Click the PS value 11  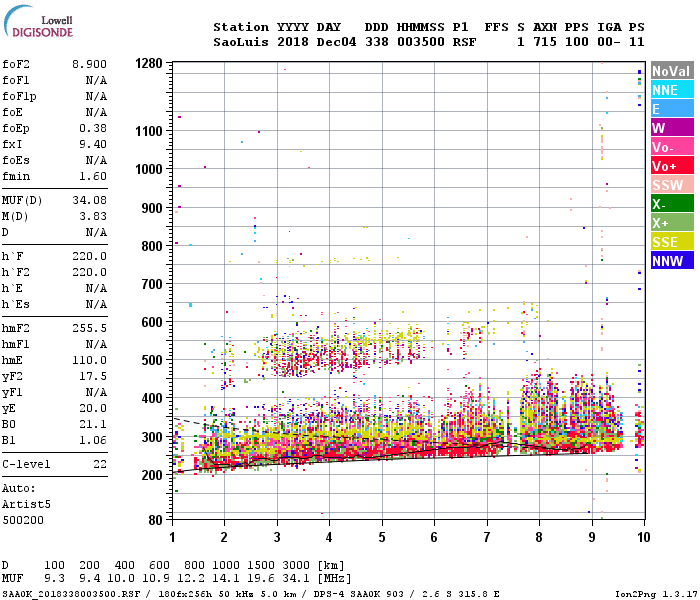[637, 42]
